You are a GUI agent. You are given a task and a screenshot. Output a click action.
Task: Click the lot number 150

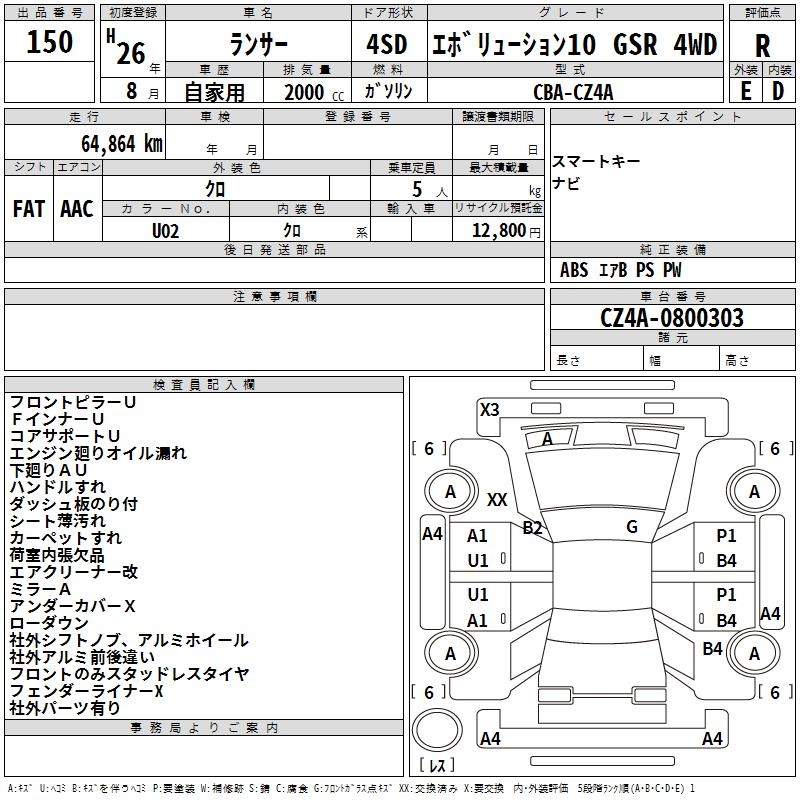coord(49,42)
